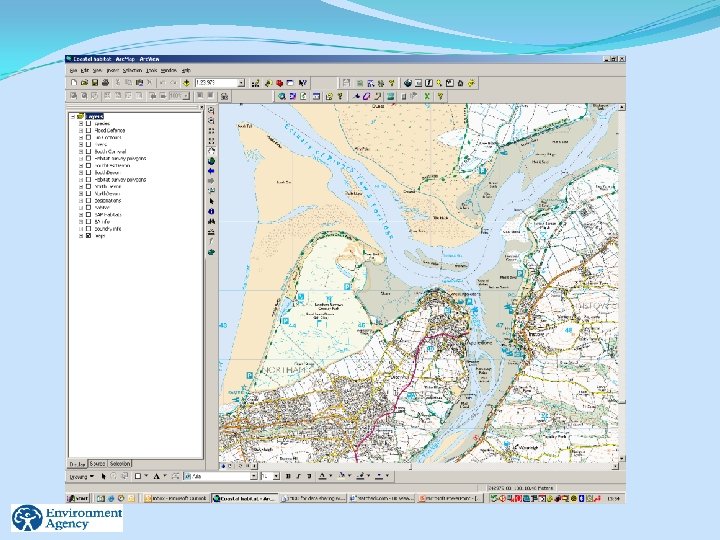720x540 pixels.
Task: Open the Selection menu
Action: coord(132,71)
